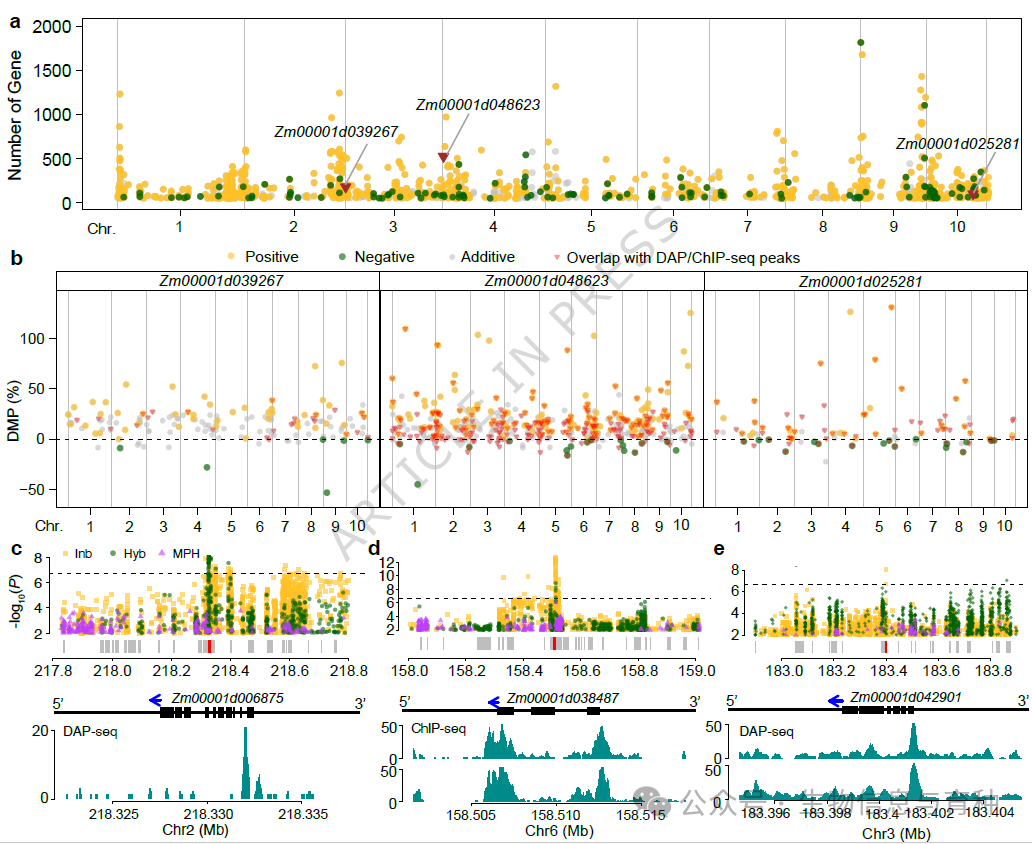This screenshot has height=844, width=1032.
Task: Click the Zm00001d039267 annotation label in panel a
Action: tap(336, 132)
